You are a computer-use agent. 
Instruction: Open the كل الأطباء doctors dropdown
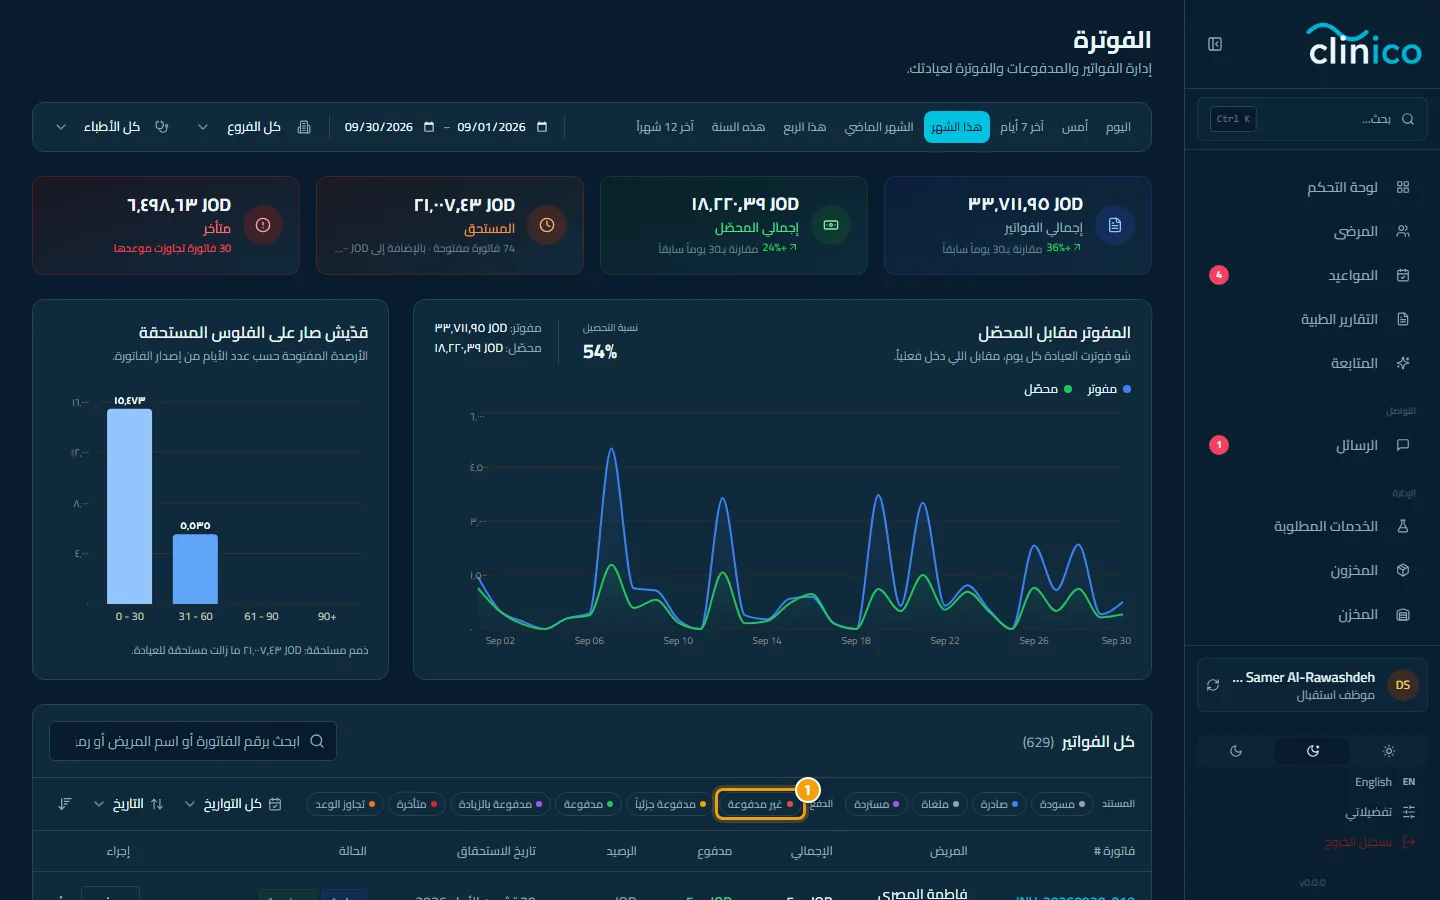pos(111,127)
